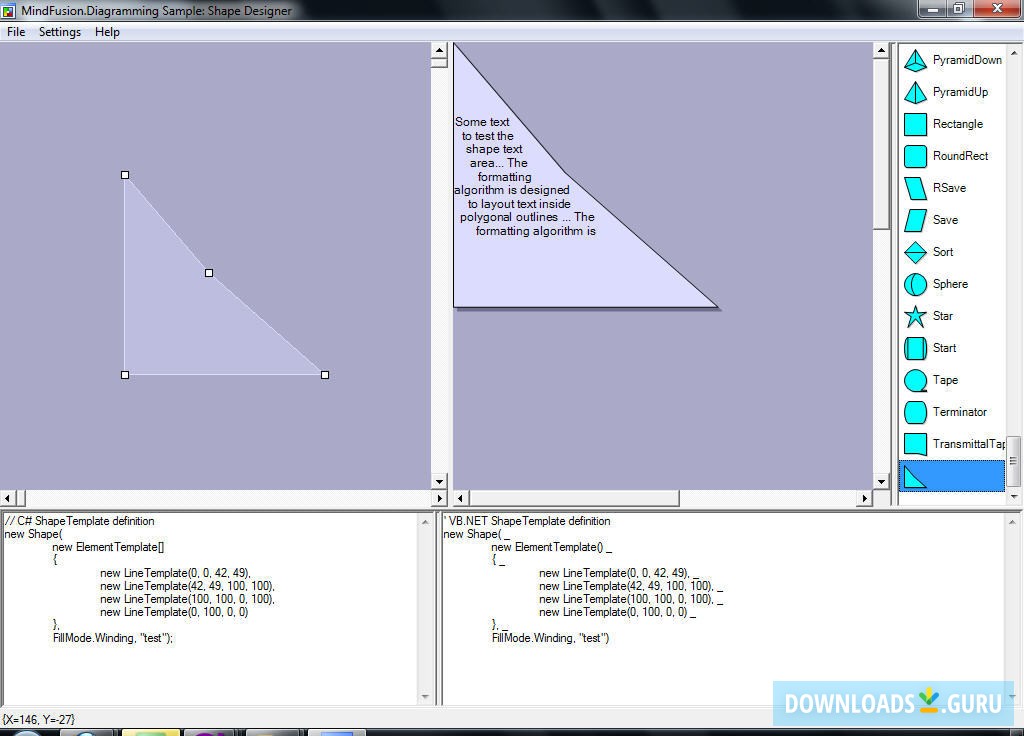1024x736 pixels.
Task: Select the PyramidDown shape
Action: click(x=950, y=60)
